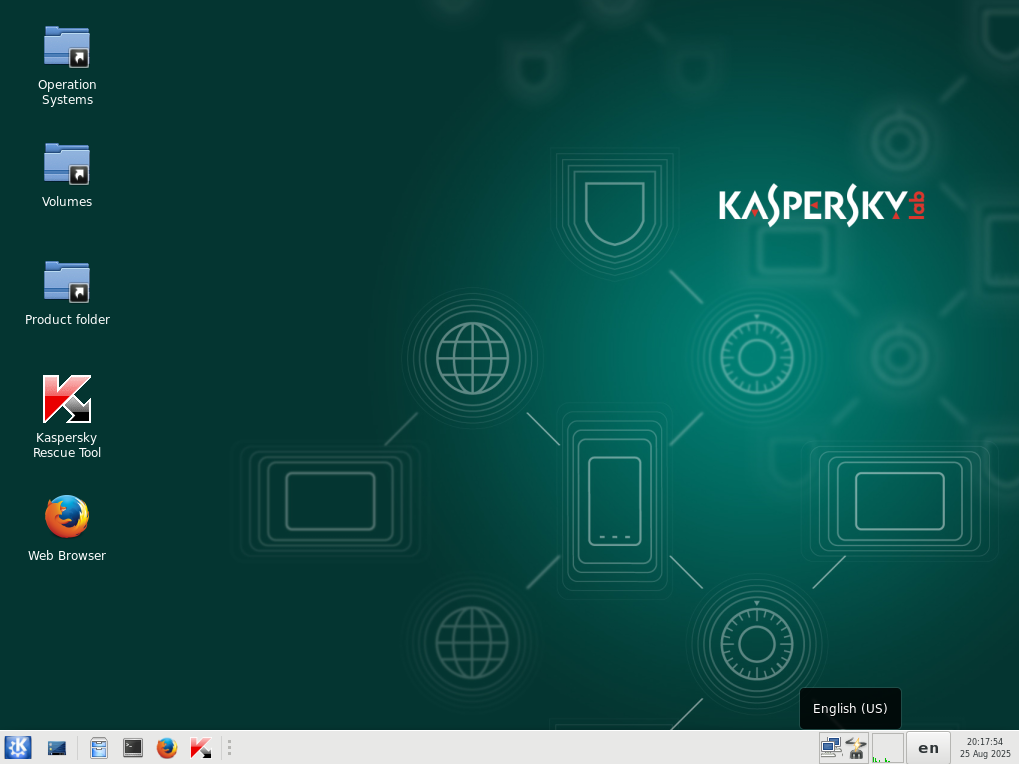This screenshot has height=764, width=1019.
Task: Switch keyboard layout via the en indicator
Action: (x=928, y=748)
